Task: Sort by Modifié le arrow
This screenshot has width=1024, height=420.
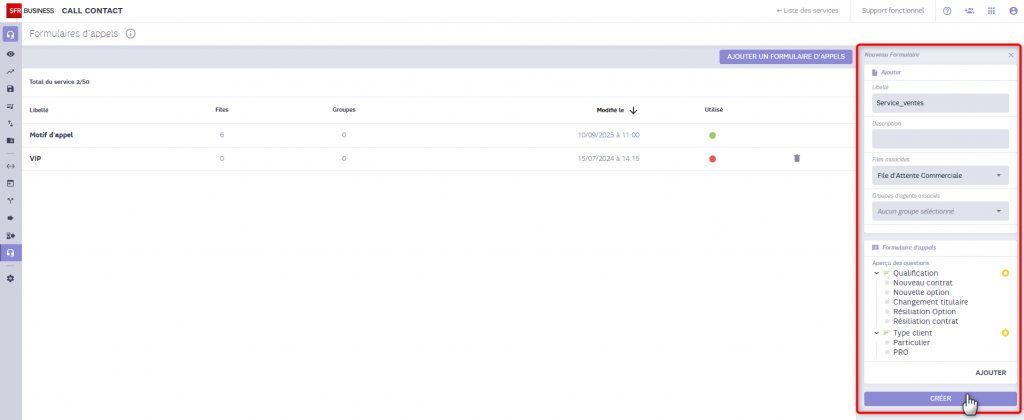Action: (633, 110)
